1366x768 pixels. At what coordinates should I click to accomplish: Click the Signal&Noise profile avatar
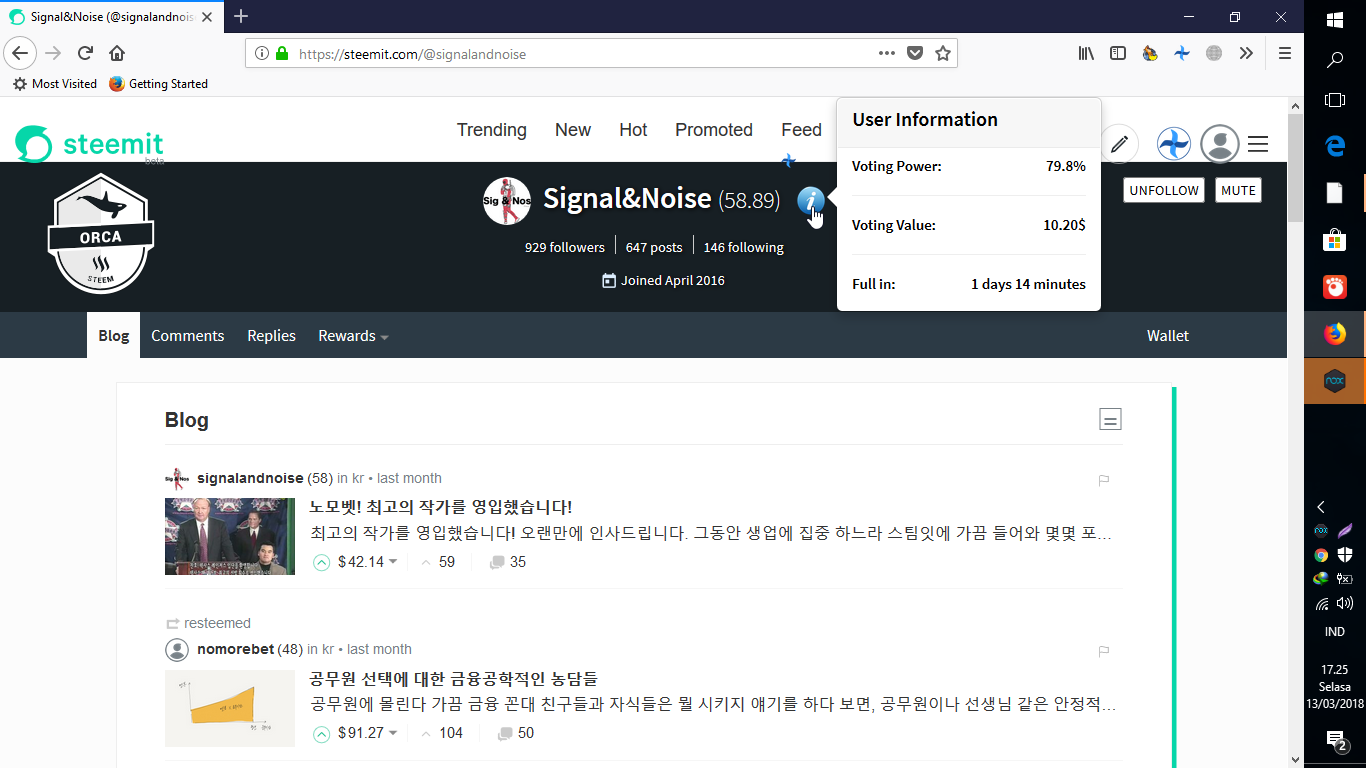(506, 201)
